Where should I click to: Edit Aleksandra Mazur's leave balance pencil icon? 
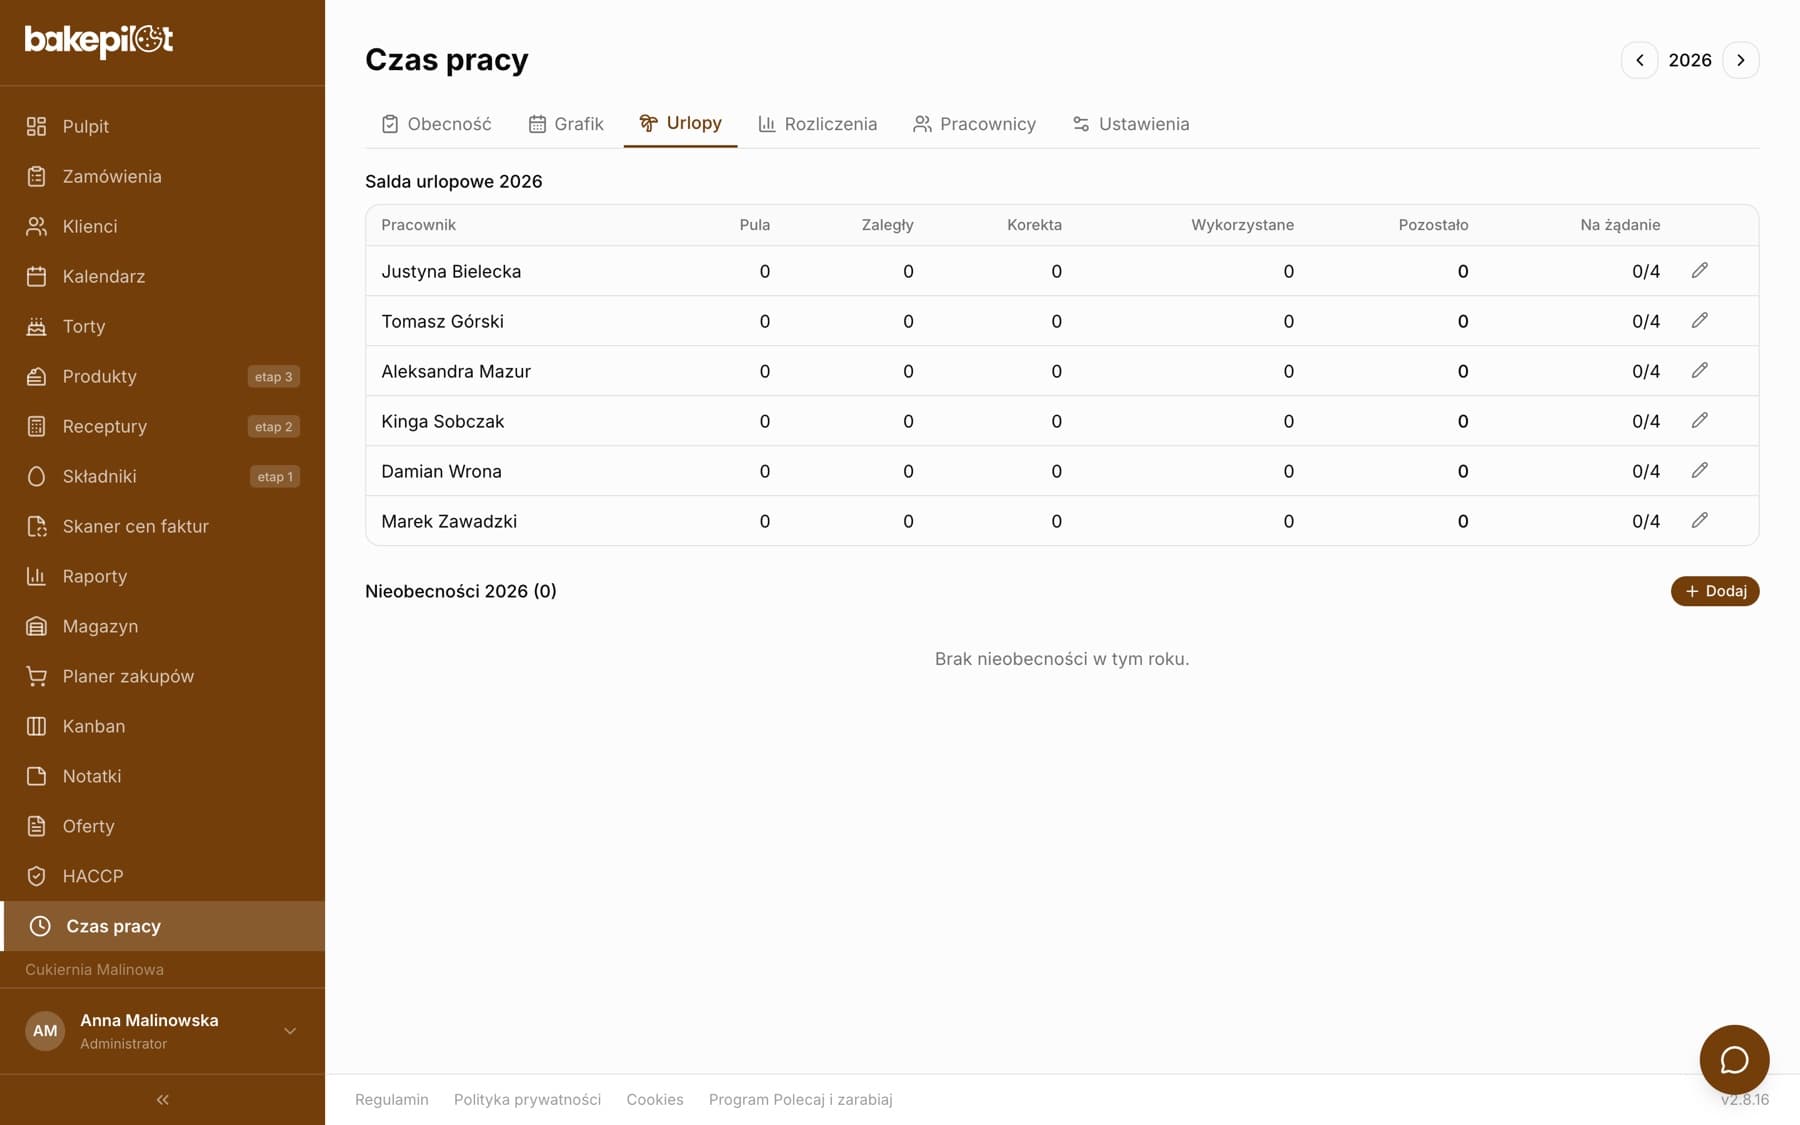point(1699,371)
